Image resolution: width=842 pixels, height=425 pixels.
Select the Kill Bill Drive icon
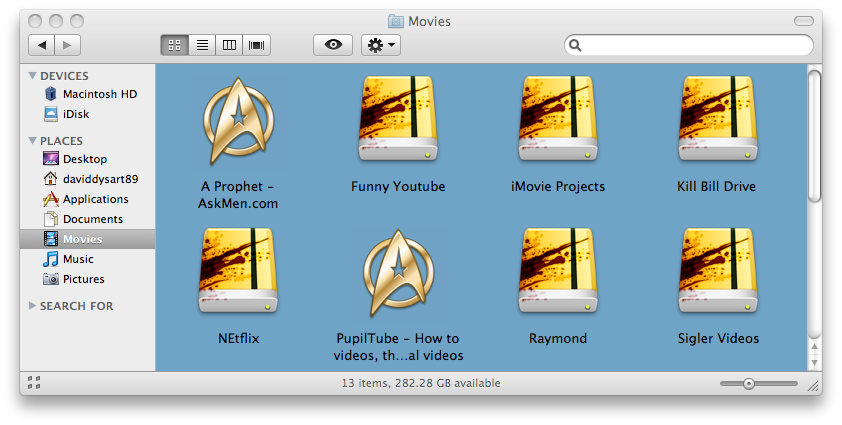718,119
